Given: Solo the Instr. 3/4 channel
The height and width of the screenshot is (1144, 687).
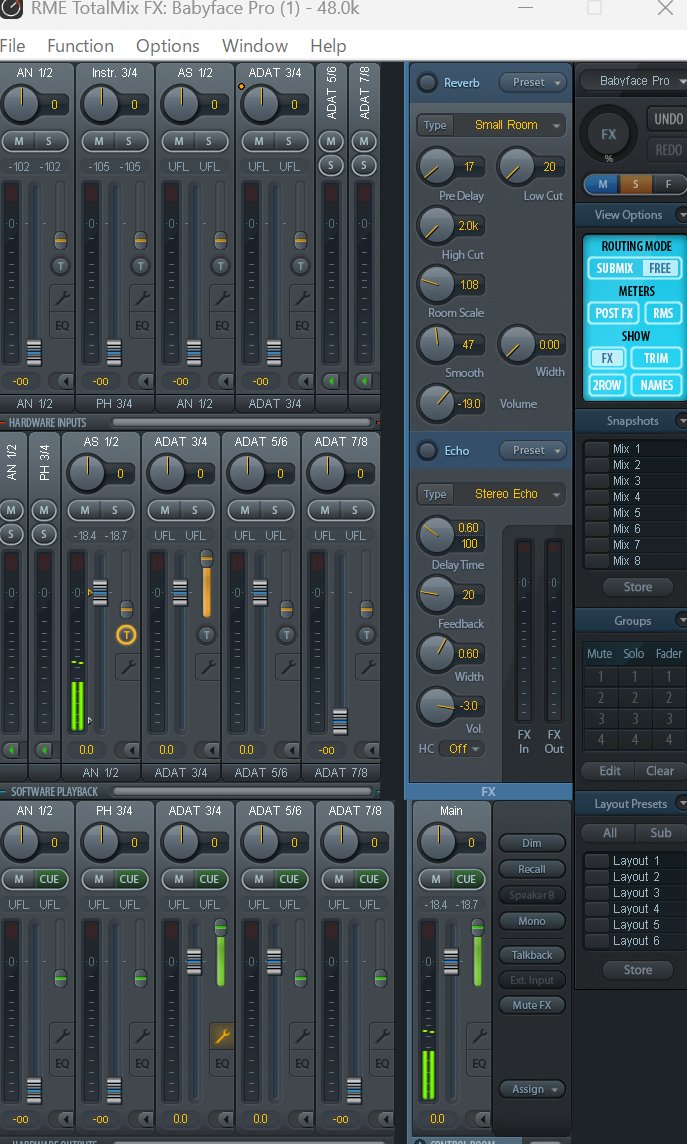Looking at the screenshot, I should (x=128, y=141).
